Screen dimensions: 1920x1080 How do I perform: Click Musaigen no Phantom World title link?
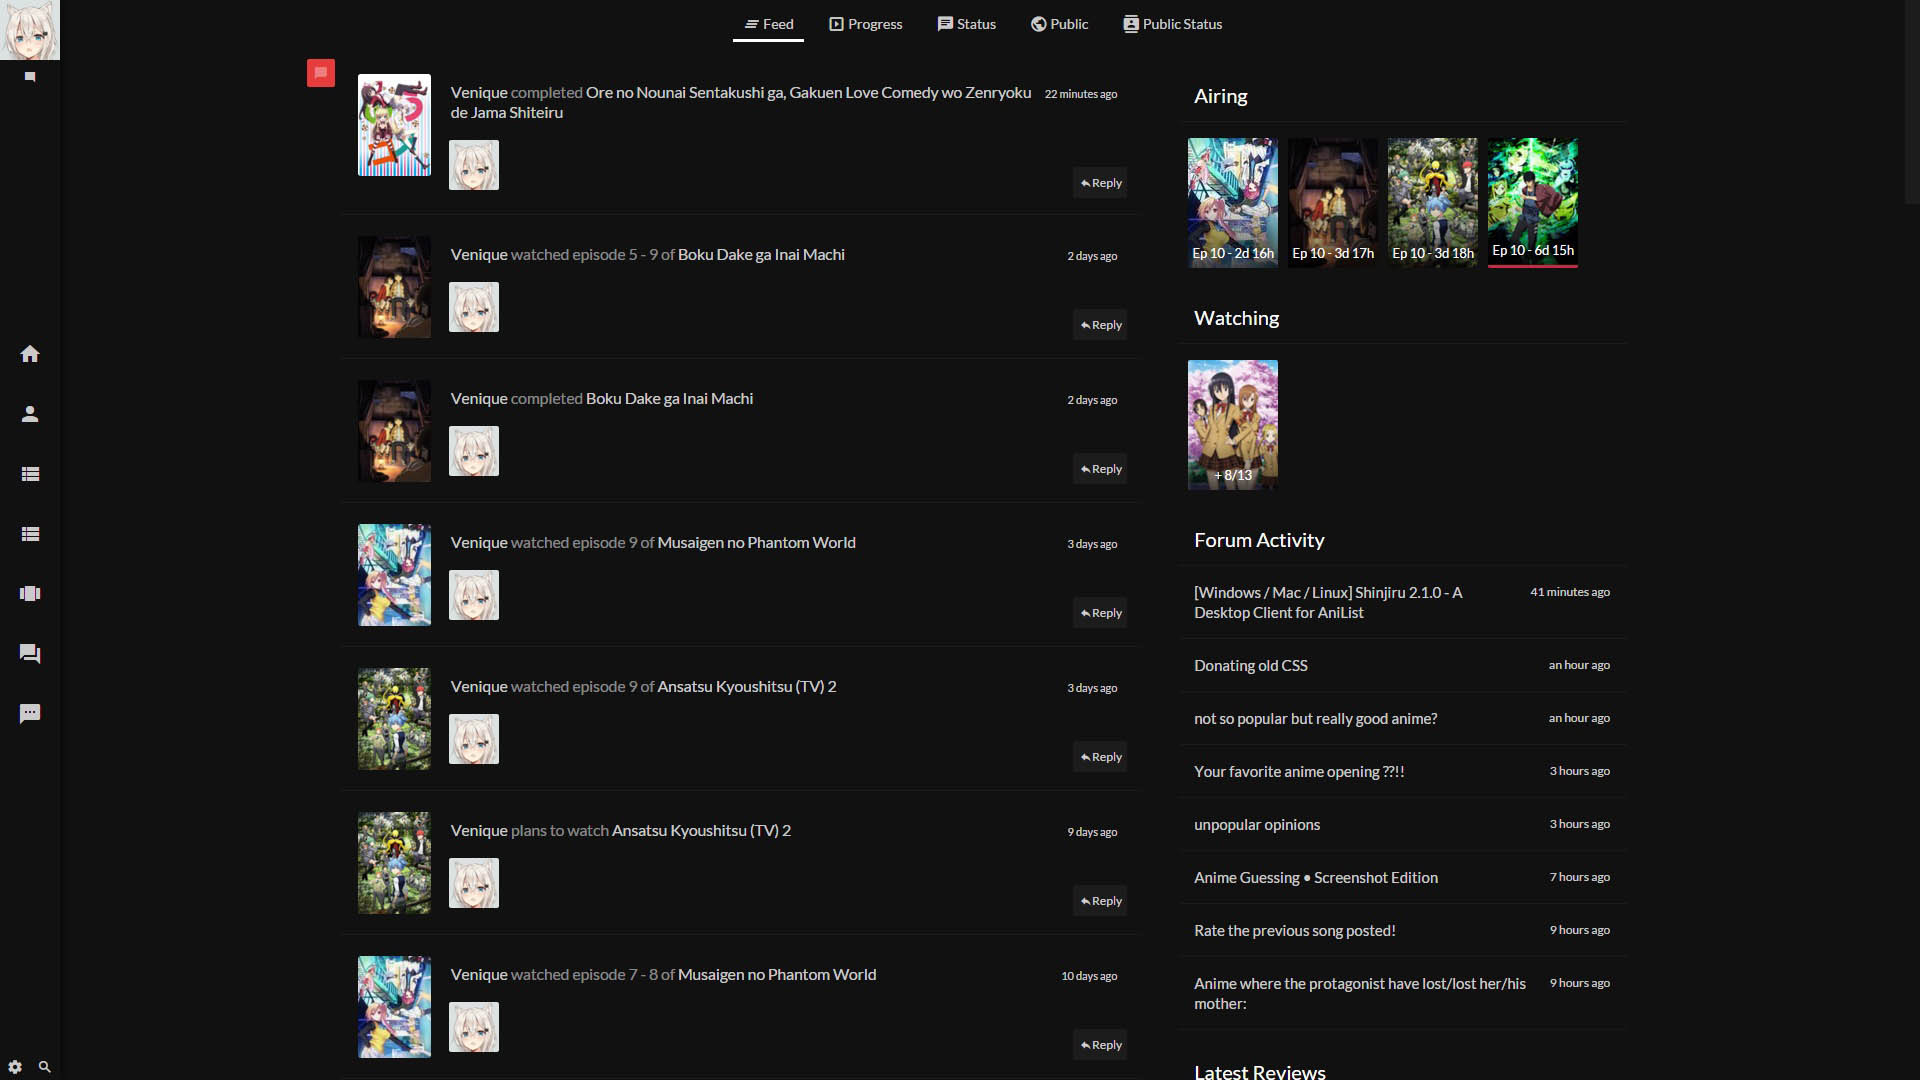756,543
